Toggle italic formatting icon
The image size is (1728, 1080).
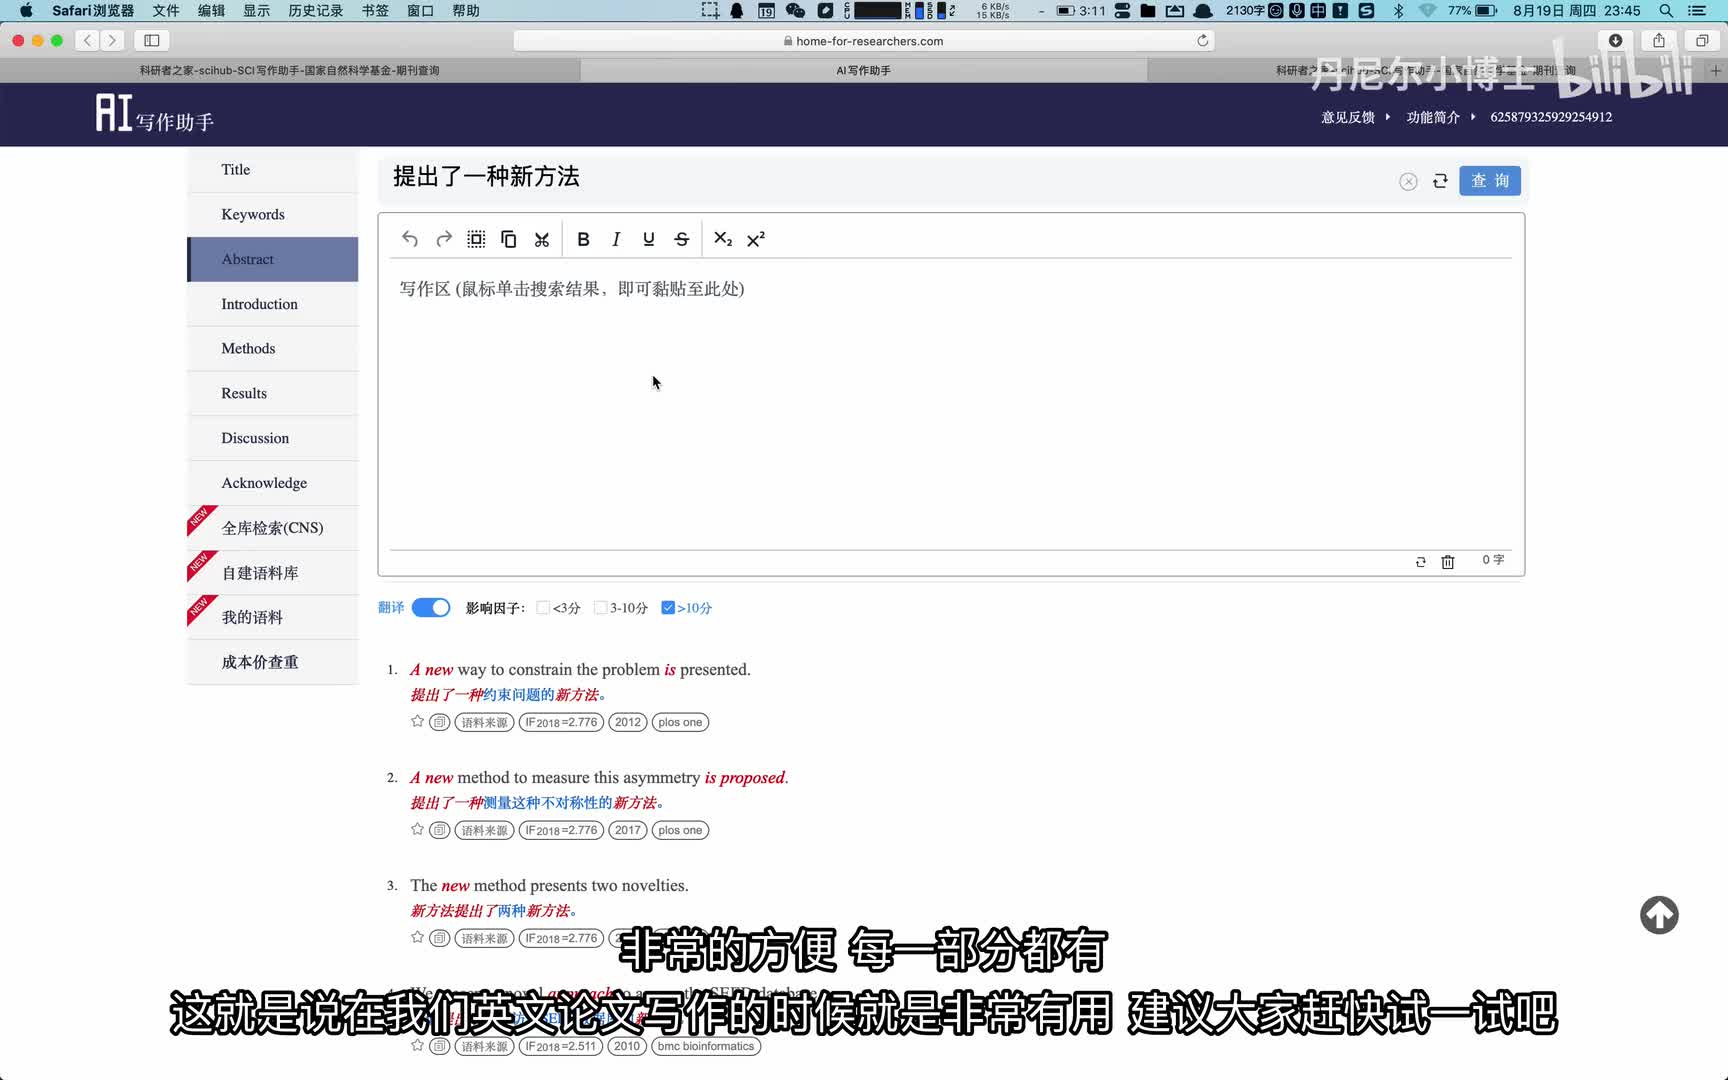[x=616, y=239]
